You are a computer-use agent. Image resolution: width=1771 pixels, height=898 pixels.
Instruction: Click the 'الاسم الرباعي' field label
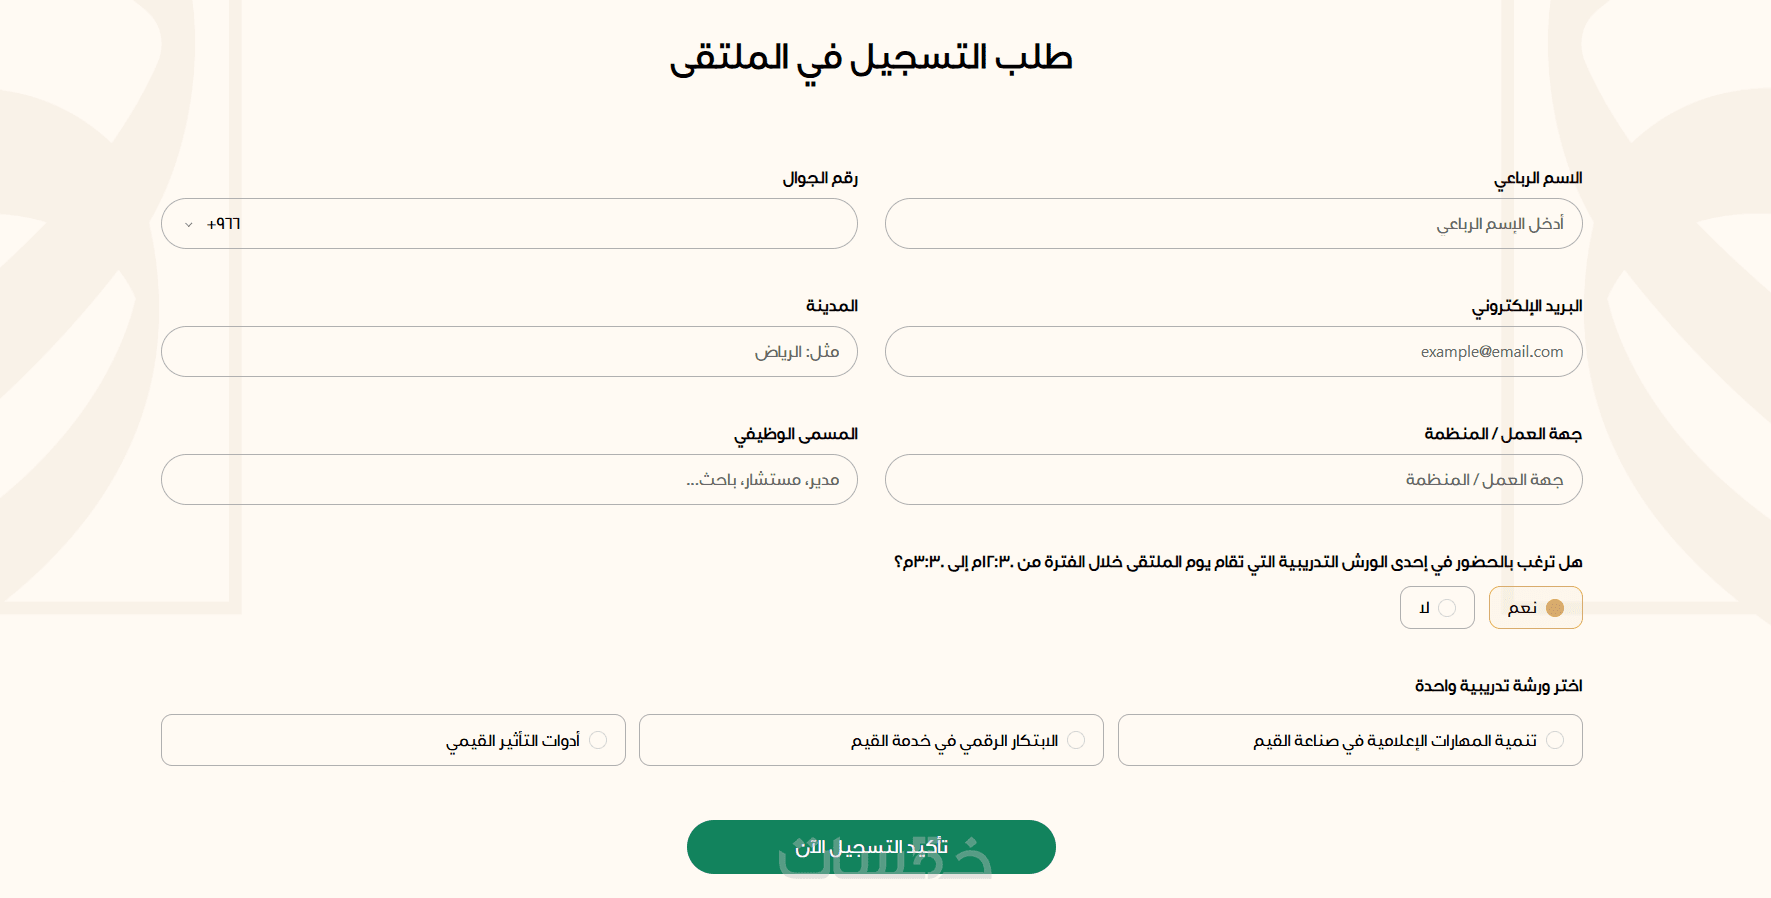coord(1537,178)
